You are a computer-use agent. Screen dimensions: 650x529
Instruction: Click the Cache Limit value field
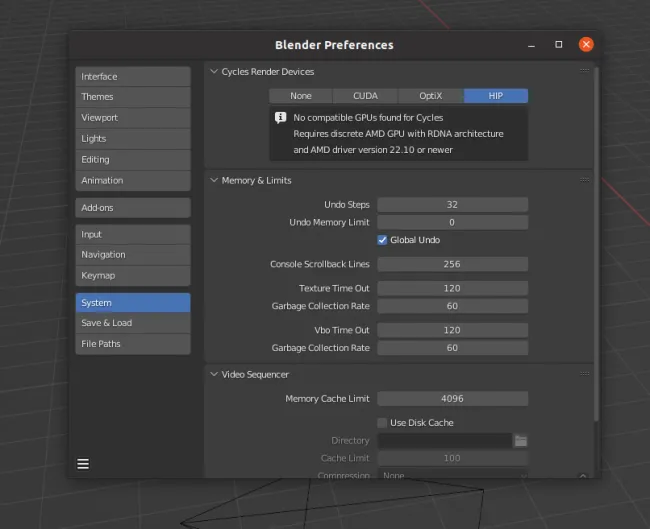click(453, 459)
